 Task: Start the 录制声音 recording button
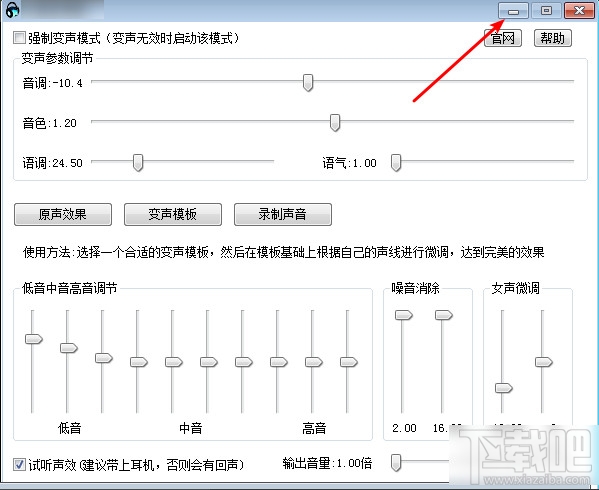[x=283, y=214]
